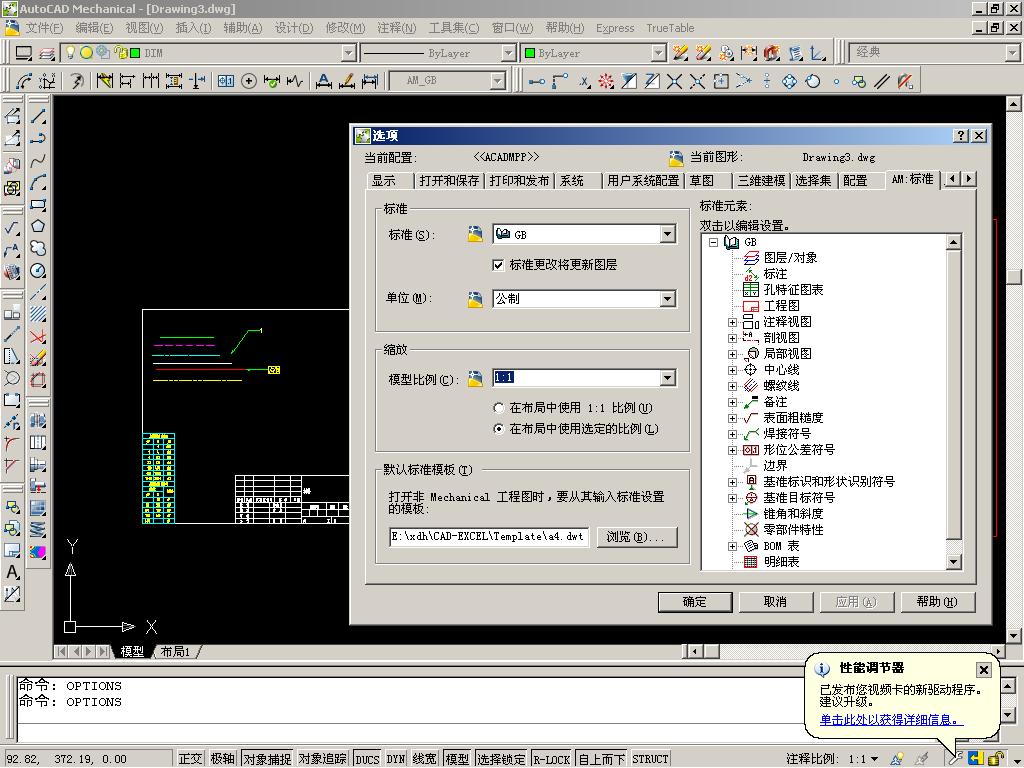Viewport: 1024px width, 768px height.
Task: Select the parallel object snap icon
Action: (x=882, y=81)
